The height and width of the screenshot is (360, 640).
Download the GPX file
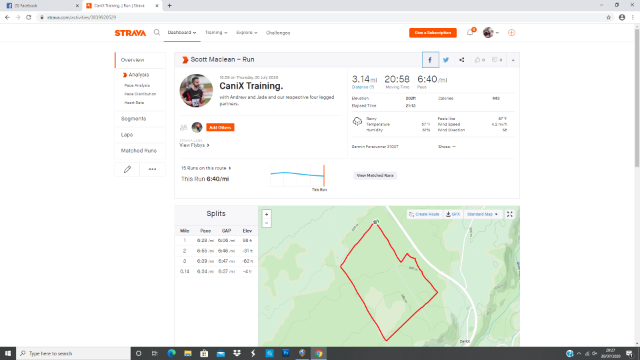pos(453,214)
